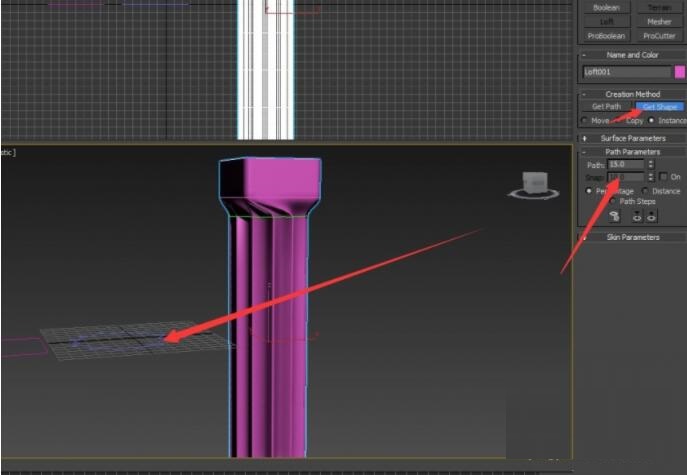Click the Path value spinner arrows

651,164
